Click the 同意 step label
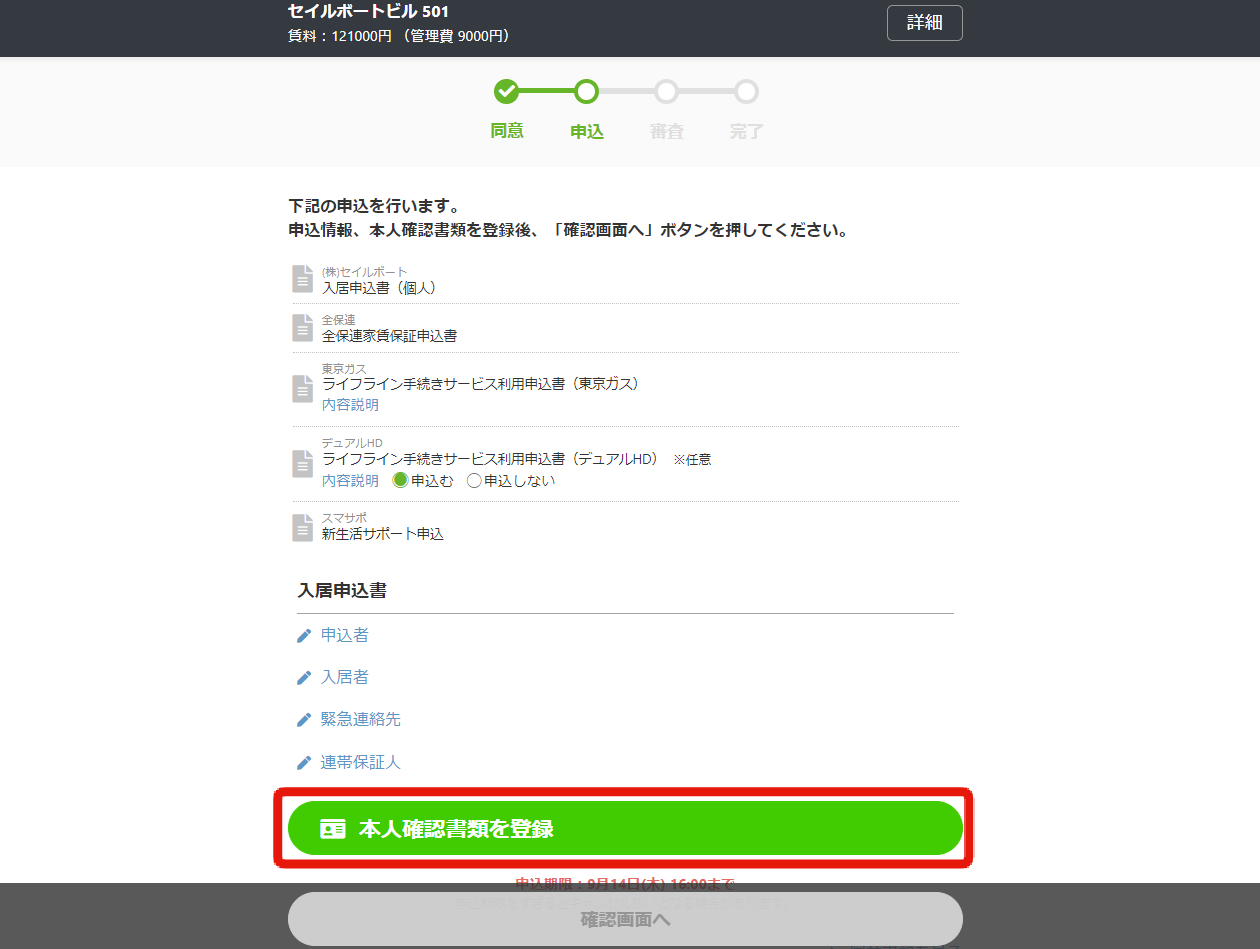The image size is (1260, 949). [x=507, y=131]
